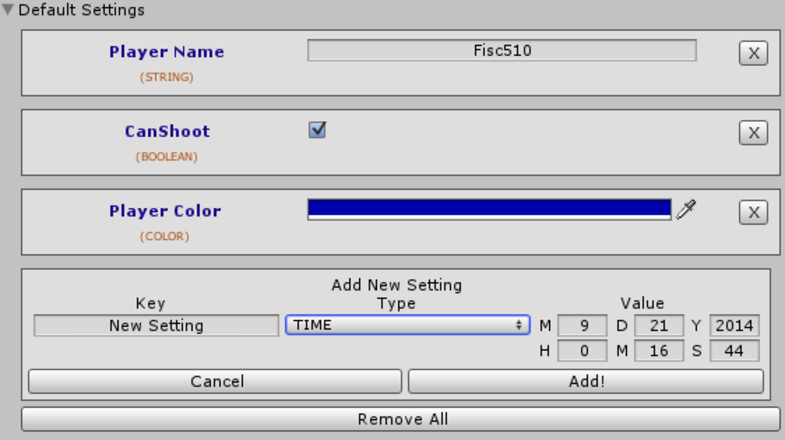The height and width of the screenshot is (440, 785).
Task: Click the Default Settings header label
Action: 81,10
